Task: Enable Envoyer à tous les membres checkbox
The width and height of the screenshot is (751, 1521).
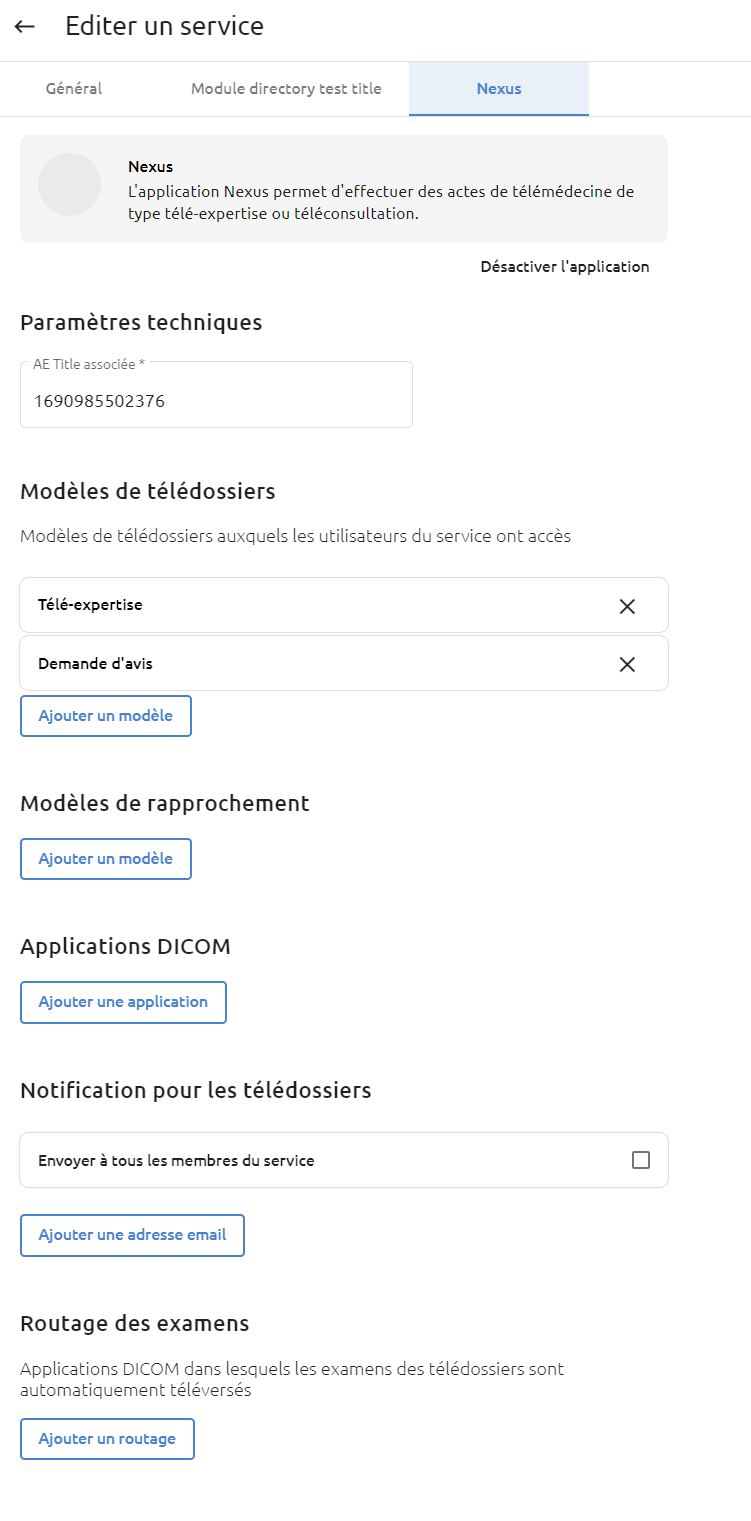Action: [641, 1160]
